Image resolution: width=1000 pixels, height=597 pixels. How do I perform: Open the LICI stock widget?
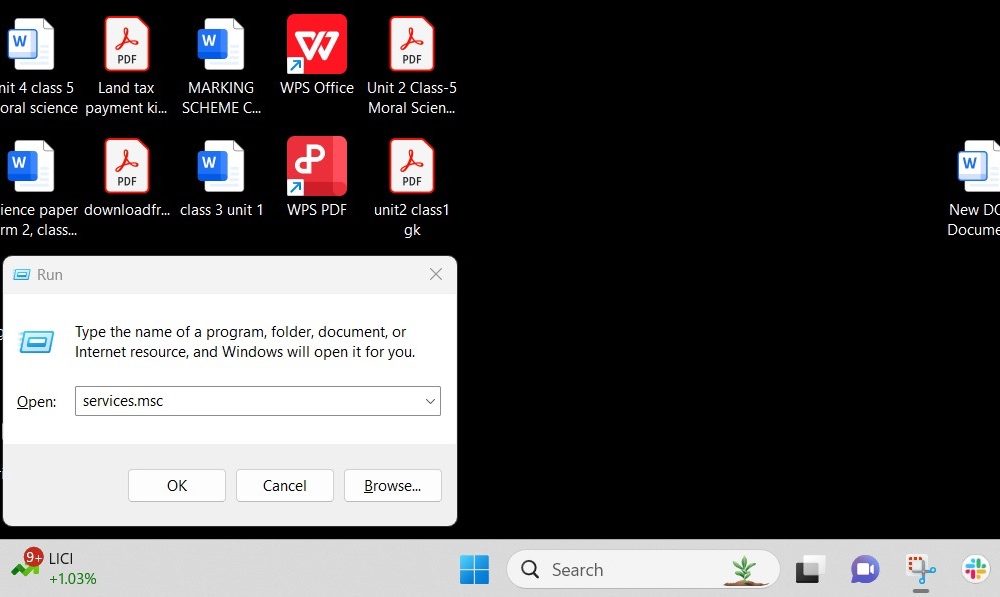55,568
